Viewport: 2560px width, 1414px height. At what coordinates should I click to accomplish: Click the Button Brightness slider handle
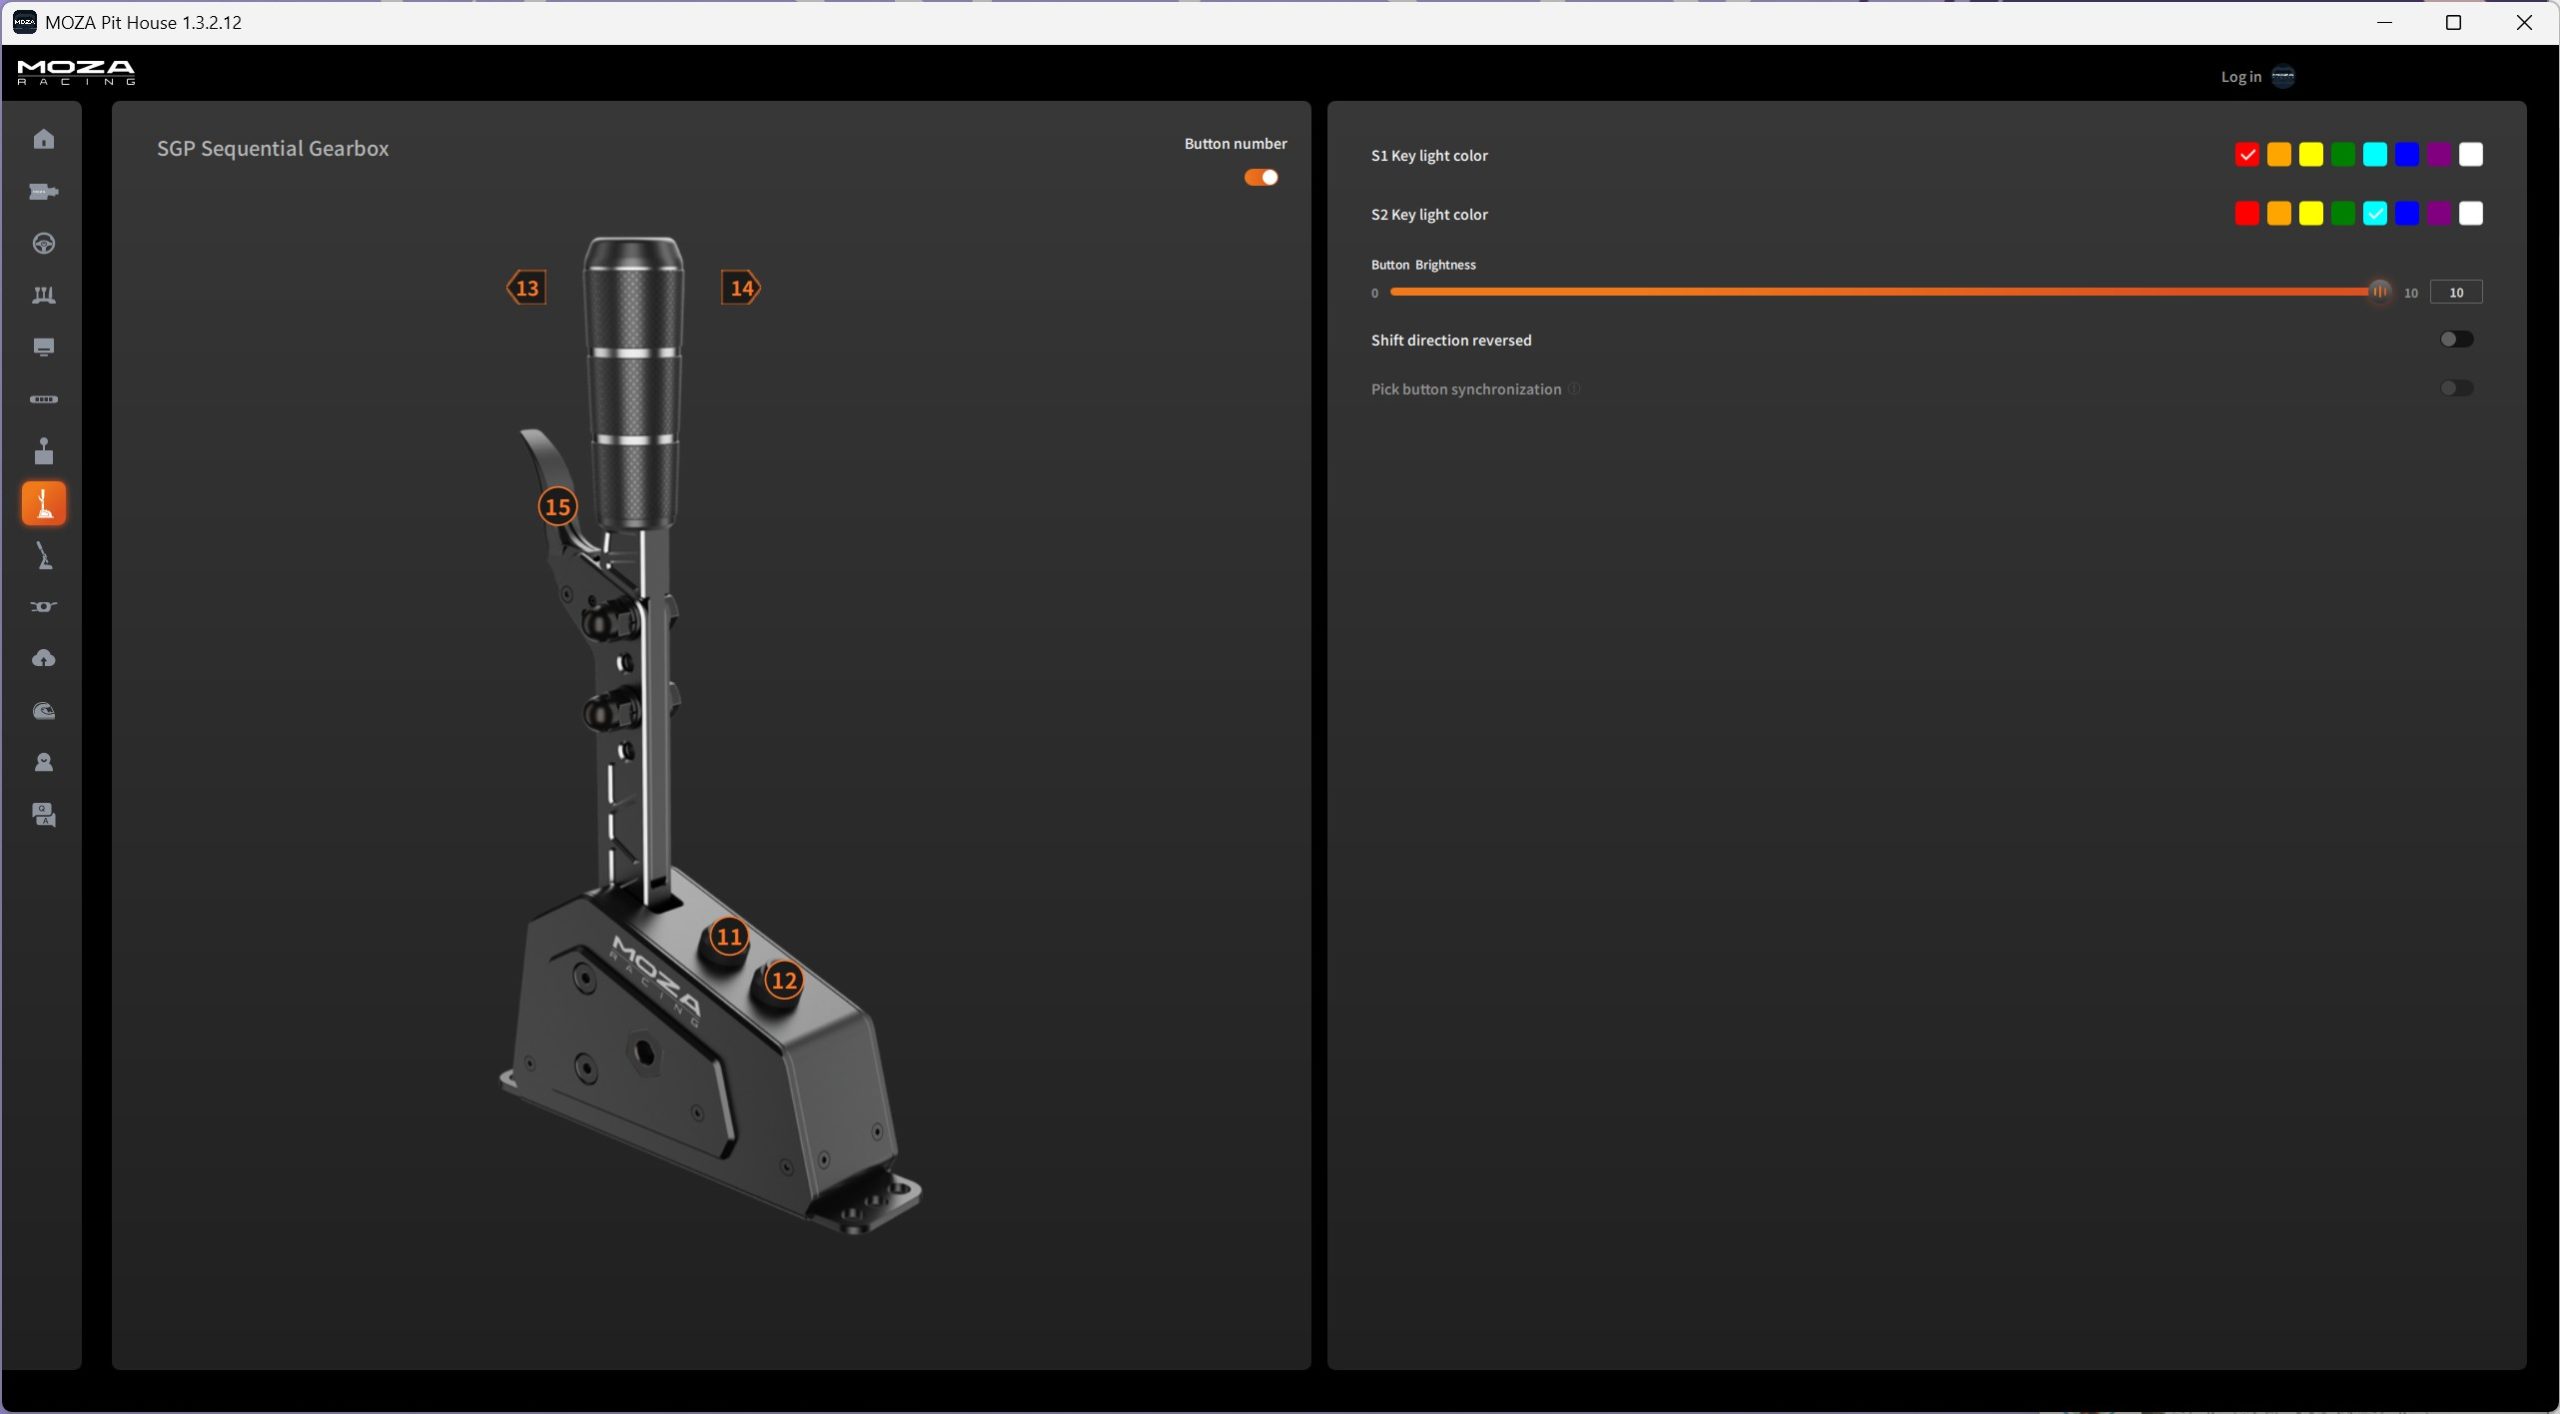[2380, 291]
